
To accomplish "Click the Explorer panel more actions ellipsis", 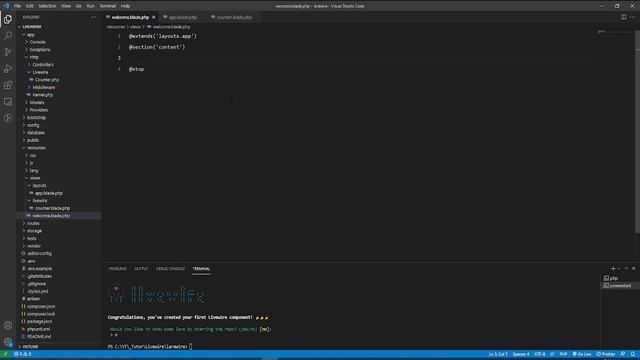I will [x=93, y=17].
